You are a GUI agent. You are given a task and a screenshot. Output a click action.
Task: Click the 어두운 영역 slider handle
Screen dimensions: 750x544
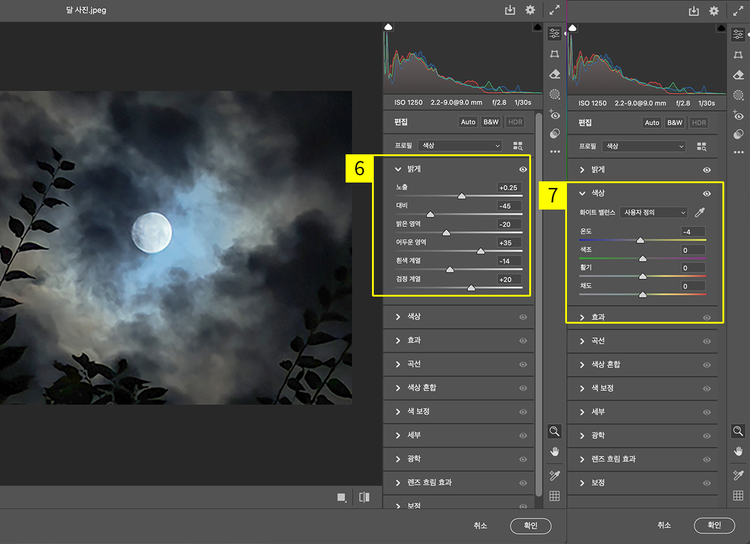click(481, 251)
